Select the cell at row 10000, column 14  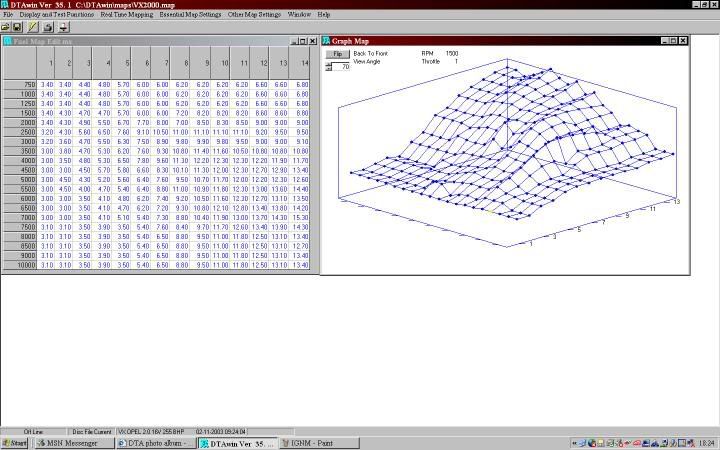pos(300,265)
